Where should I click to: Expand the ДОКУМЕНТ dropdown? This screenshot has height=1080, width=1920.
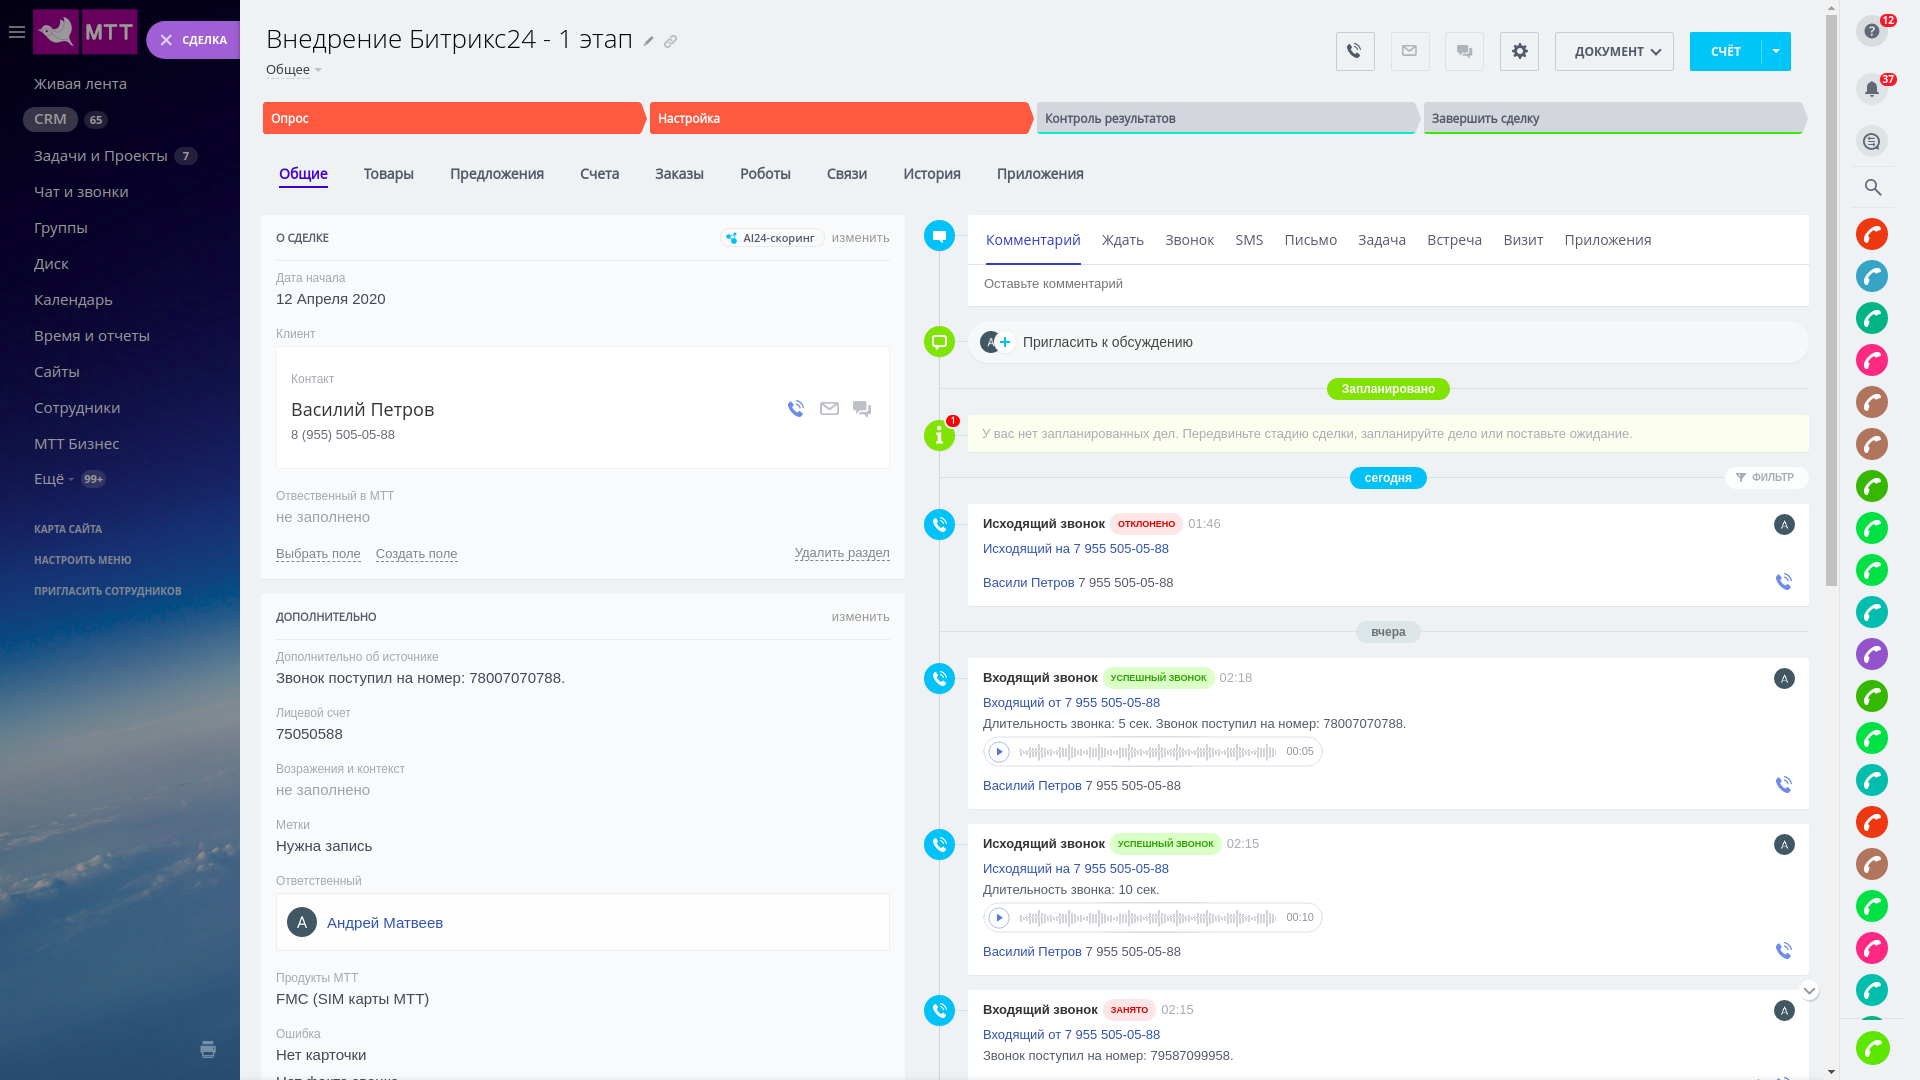click(x=1614, y=51)
